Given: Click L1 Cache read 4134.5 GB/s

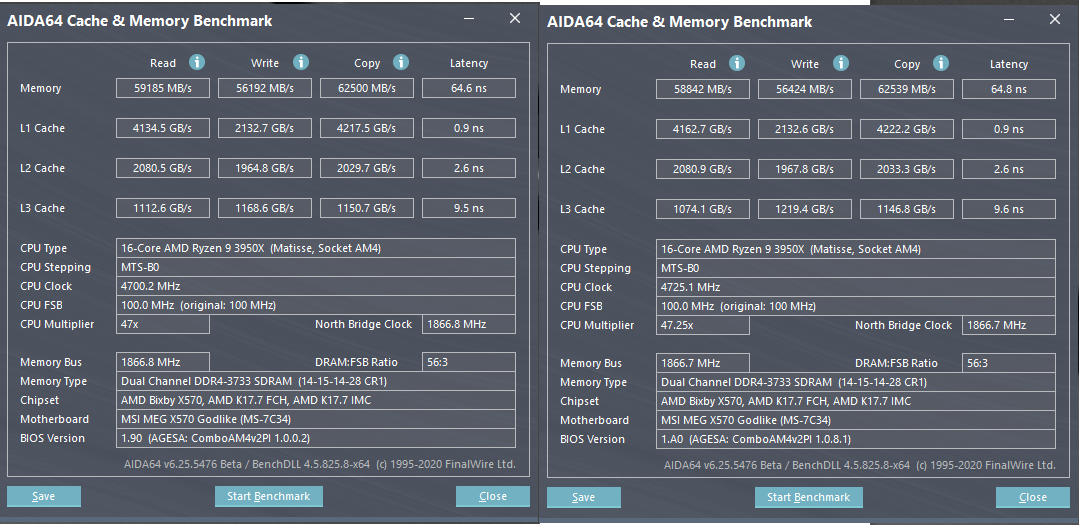Looking at the screenshot, I should tap(163, 128).
